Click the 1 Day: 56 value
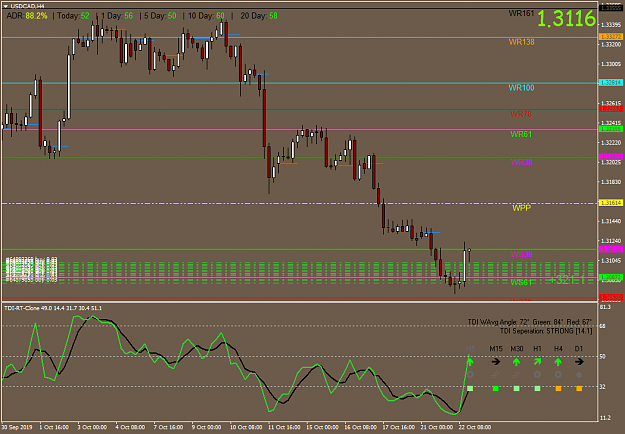625x434 pixels. click(x=117, y=16)
